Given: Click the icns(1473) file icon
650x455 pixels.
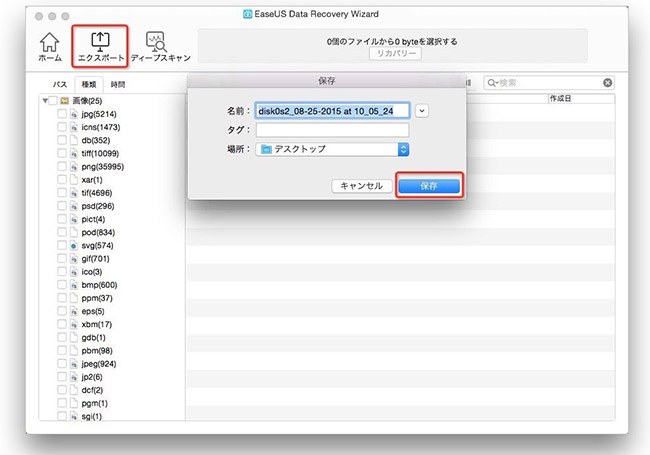Looking at the screenshot, I should pyautogui.click(x=74, y=127).
